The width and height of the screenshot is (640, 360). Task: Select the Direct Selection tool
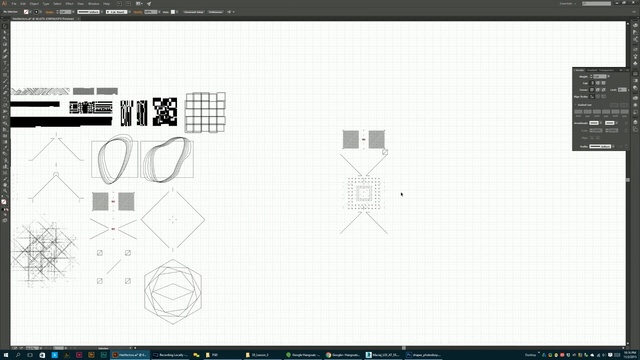point(5,32)
